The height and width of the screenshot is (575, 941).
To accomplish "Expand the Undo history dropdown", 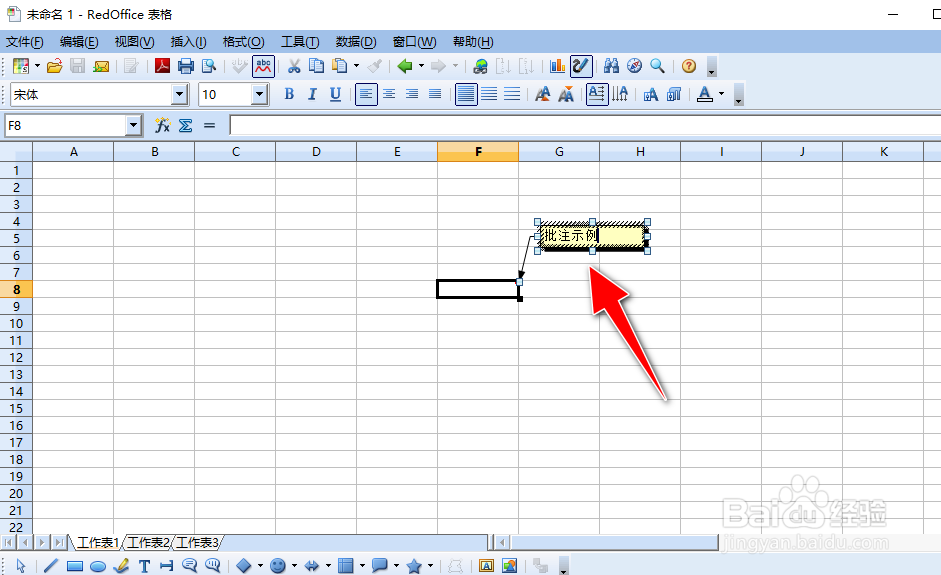I will pos(421,66).
